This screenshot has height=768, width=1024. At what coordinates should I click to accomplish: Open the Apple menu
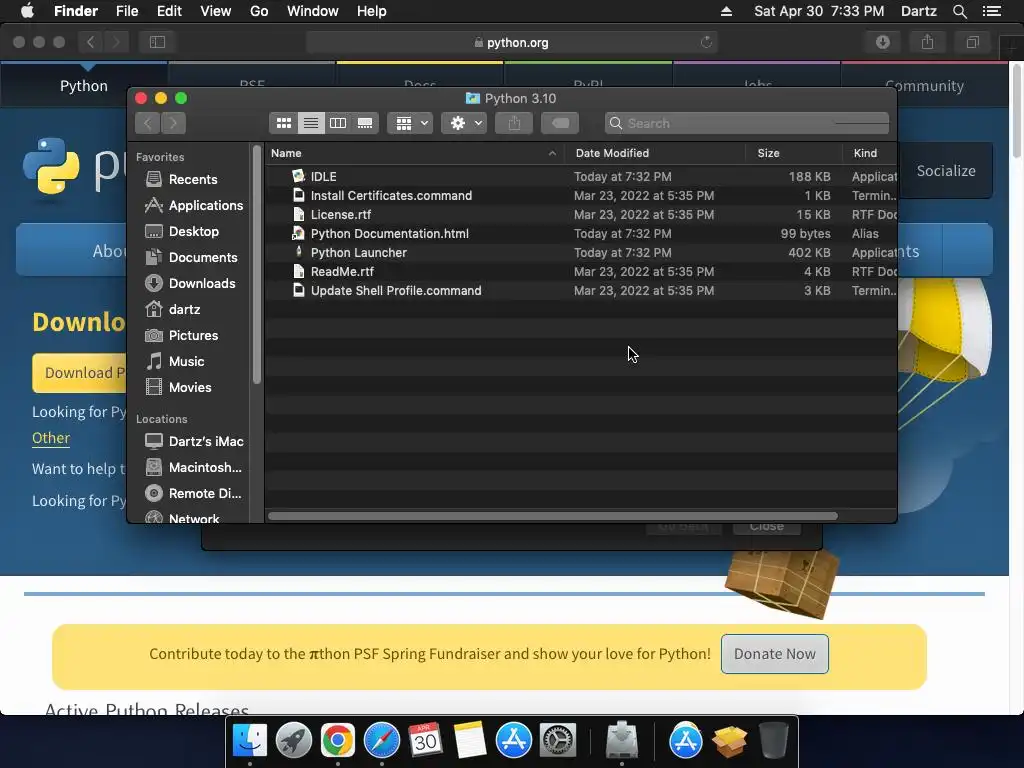(27, 11)
